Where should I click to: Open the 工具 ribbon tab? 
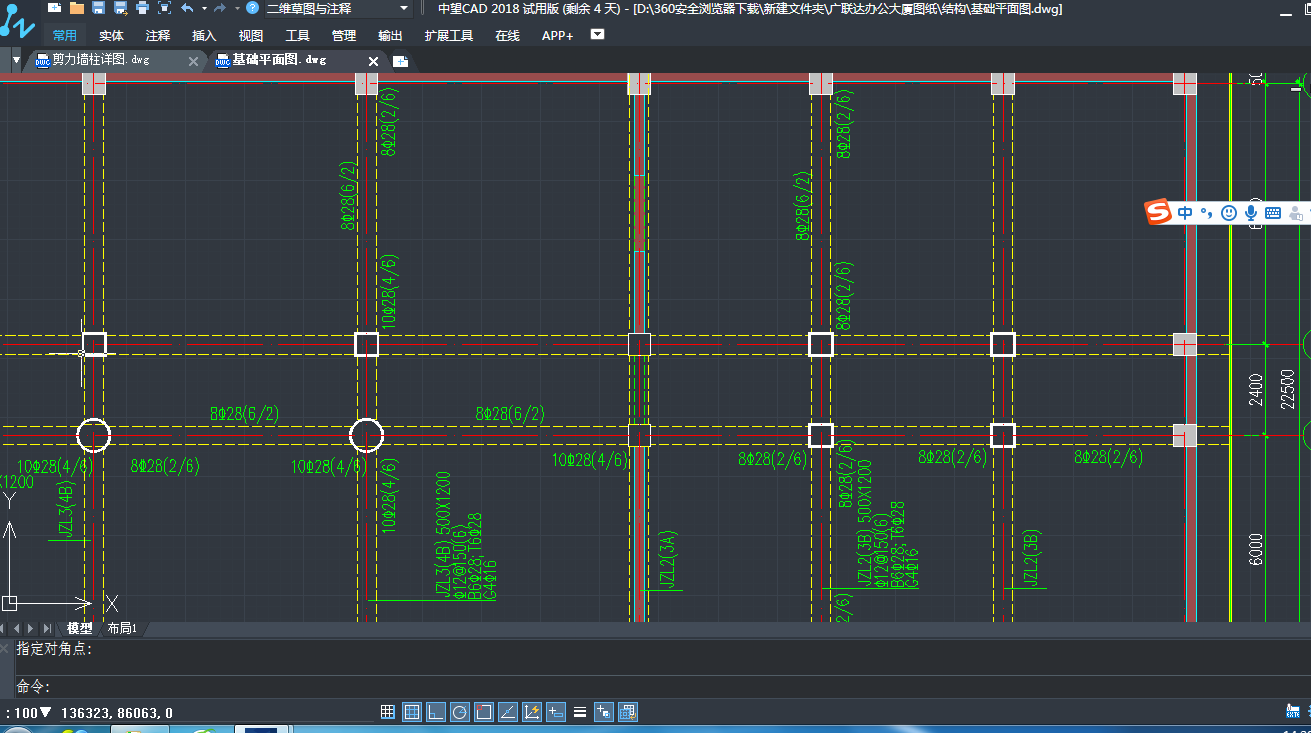(298, 35)
